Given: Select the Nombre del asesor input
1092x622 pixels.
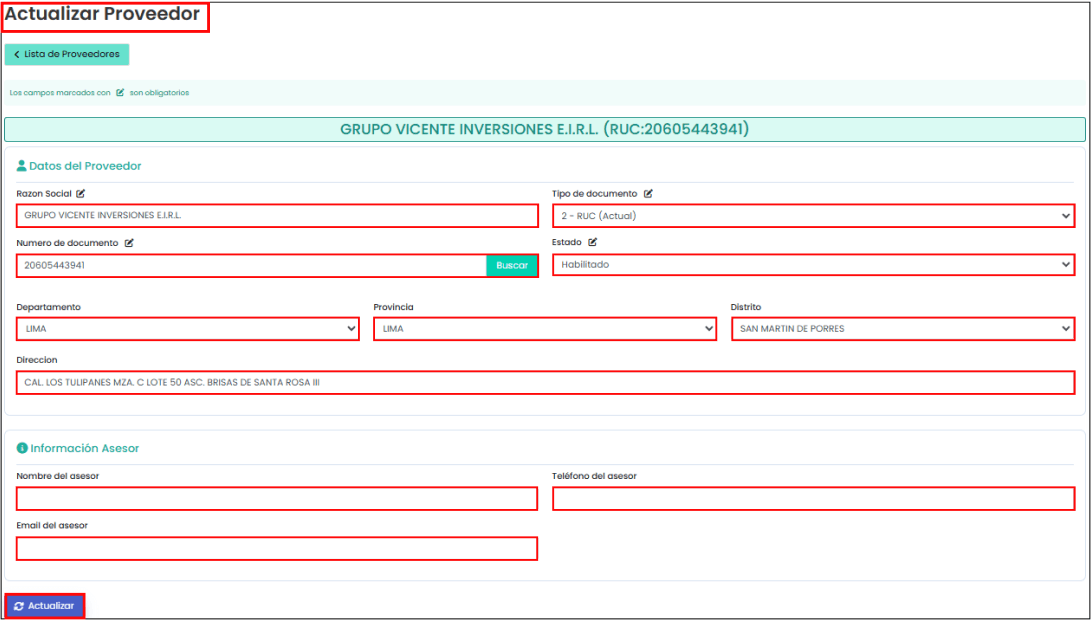Looking at the screenshot, I should tap(277, 499).
